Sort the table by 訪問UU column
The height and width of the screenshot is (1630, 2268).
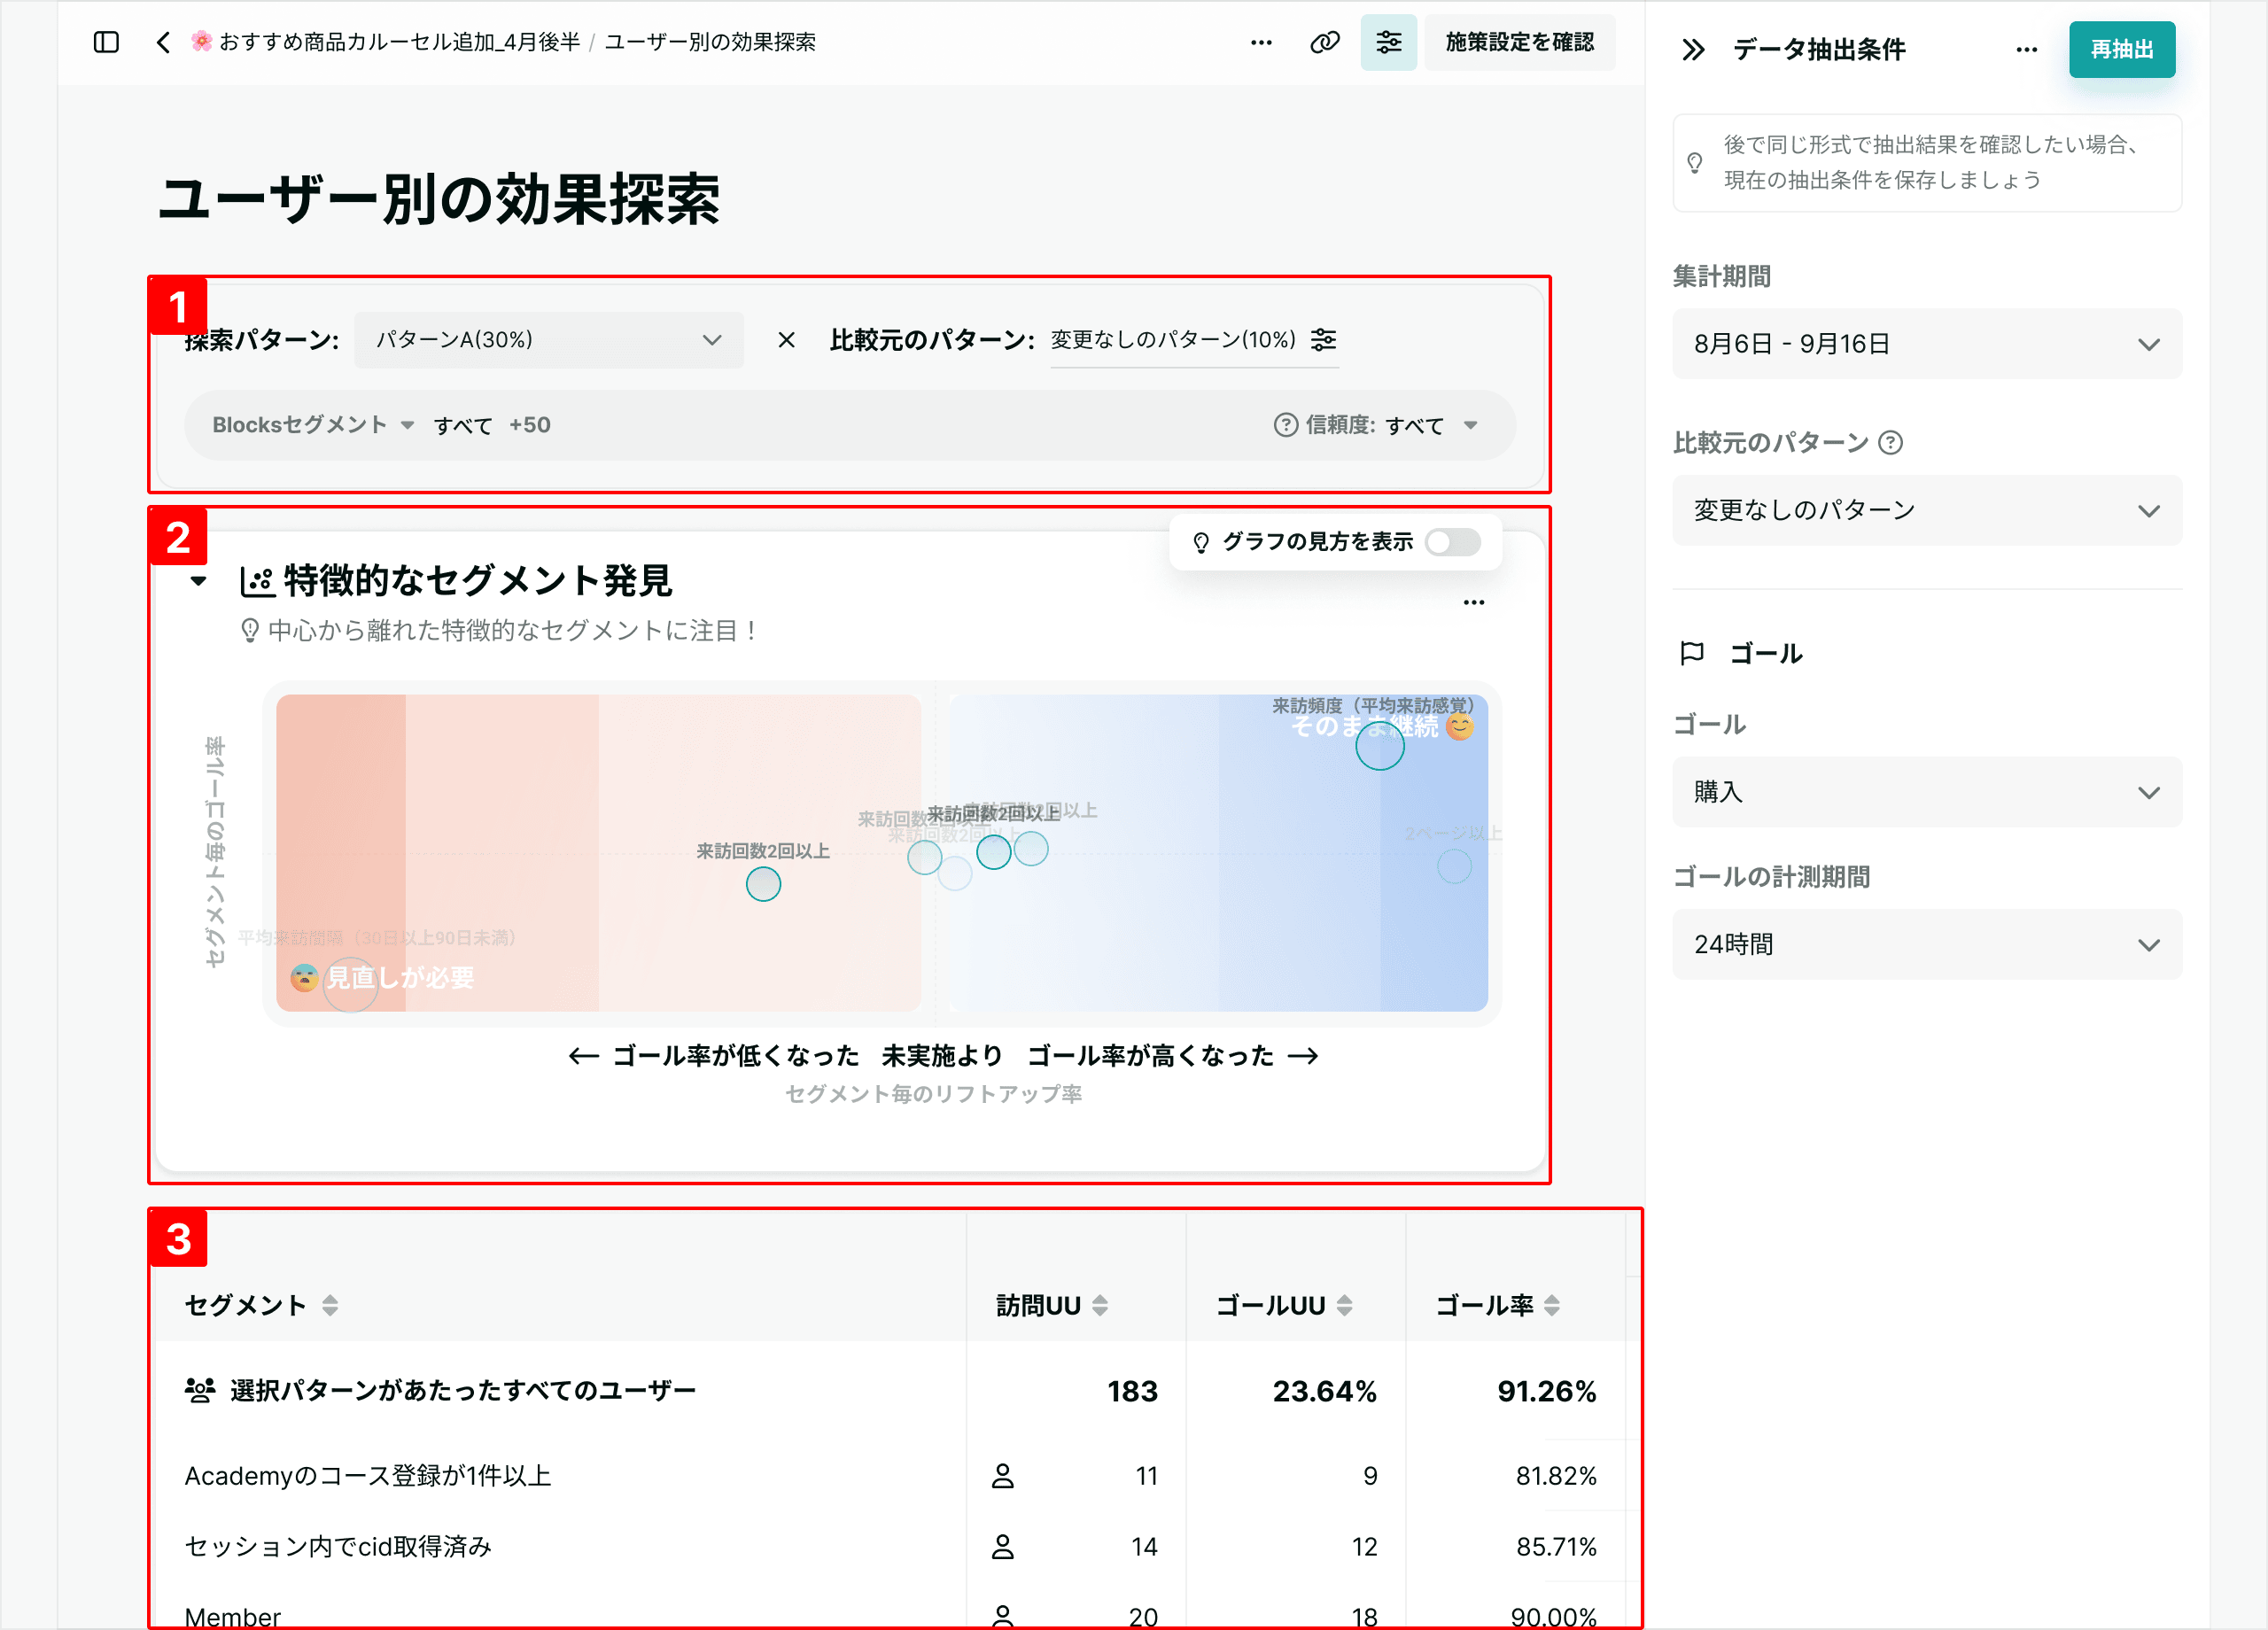click(1100, 1305)
